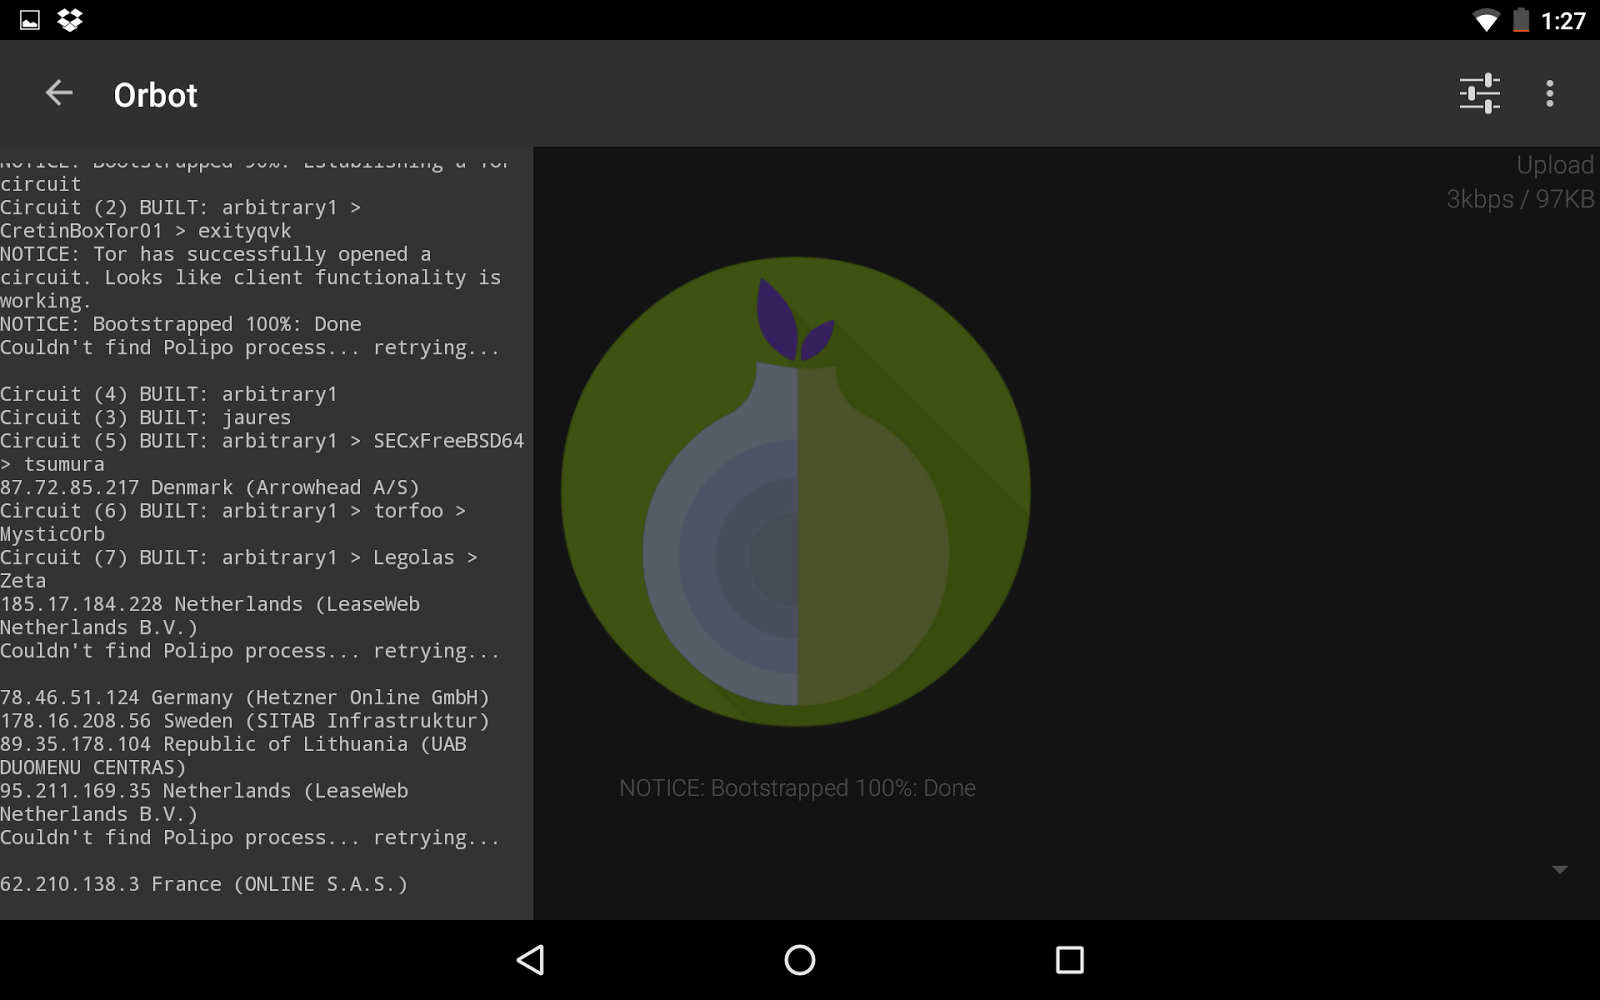Tap the Upload label
The height and width of the screenshot is (1000, 1600).
click(1555, 165)
